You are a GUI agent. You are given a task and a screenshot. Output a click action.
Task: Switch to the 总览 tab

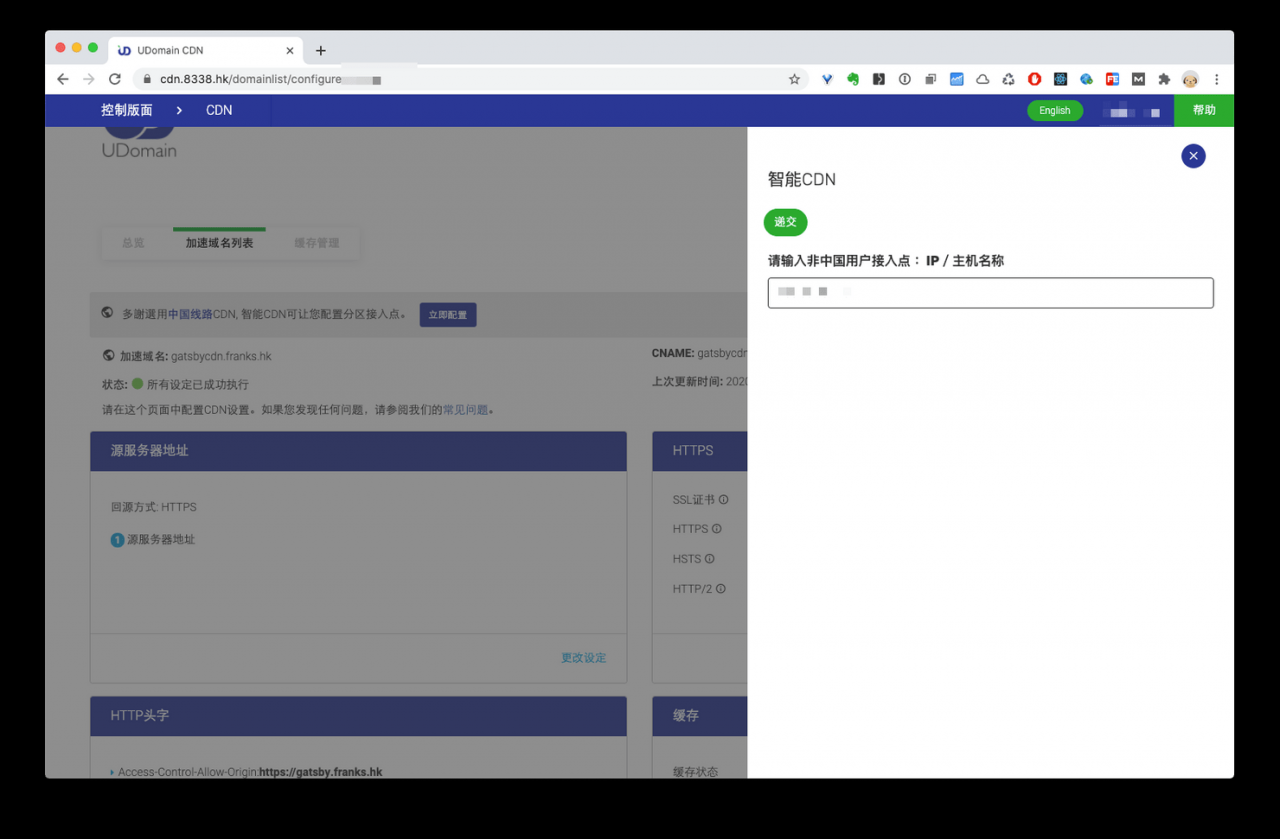(133, 242)
